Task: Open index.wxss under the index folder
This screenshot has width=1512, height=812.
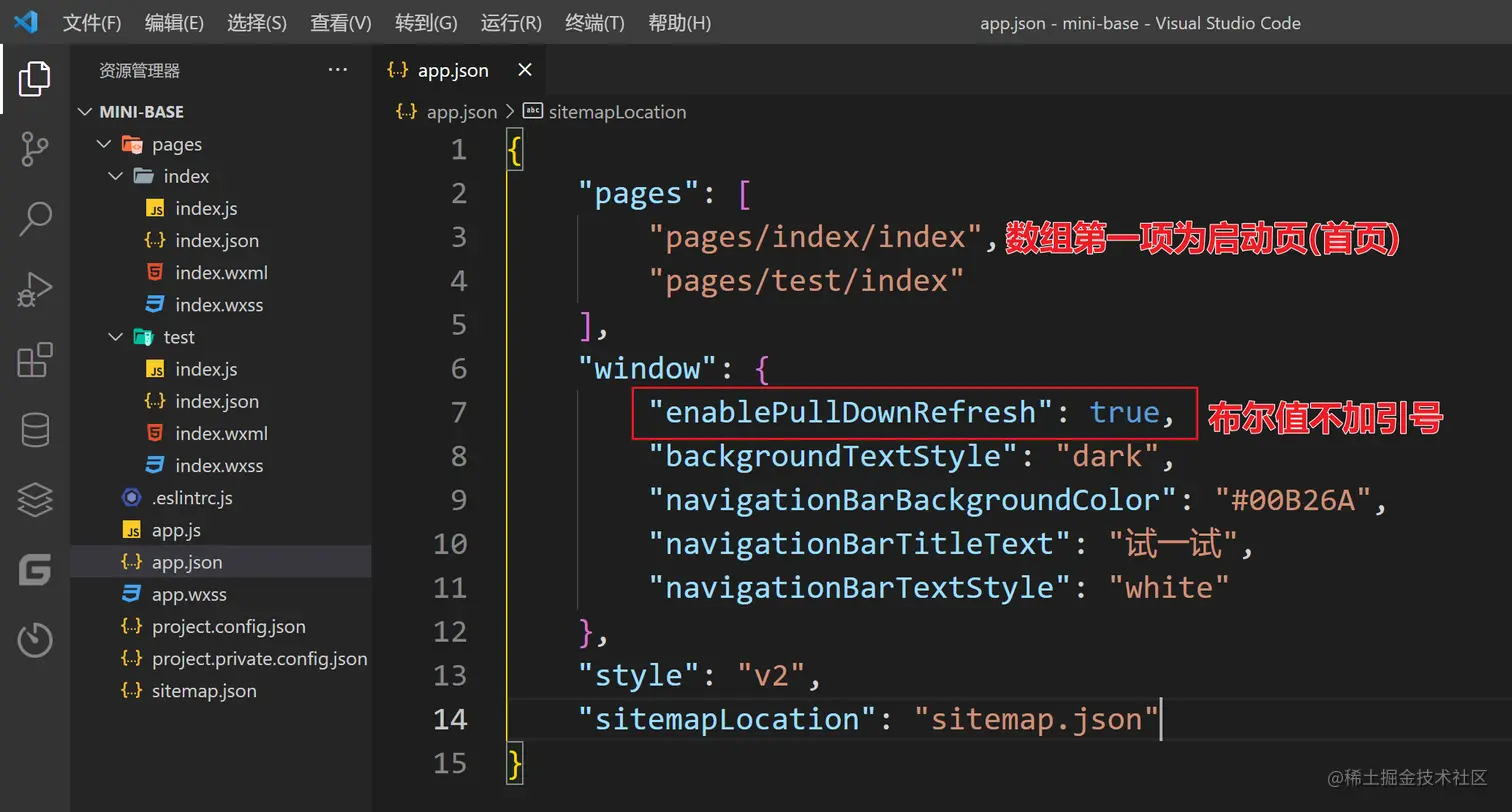Action: pyautogui.click(x=219, y=305)
